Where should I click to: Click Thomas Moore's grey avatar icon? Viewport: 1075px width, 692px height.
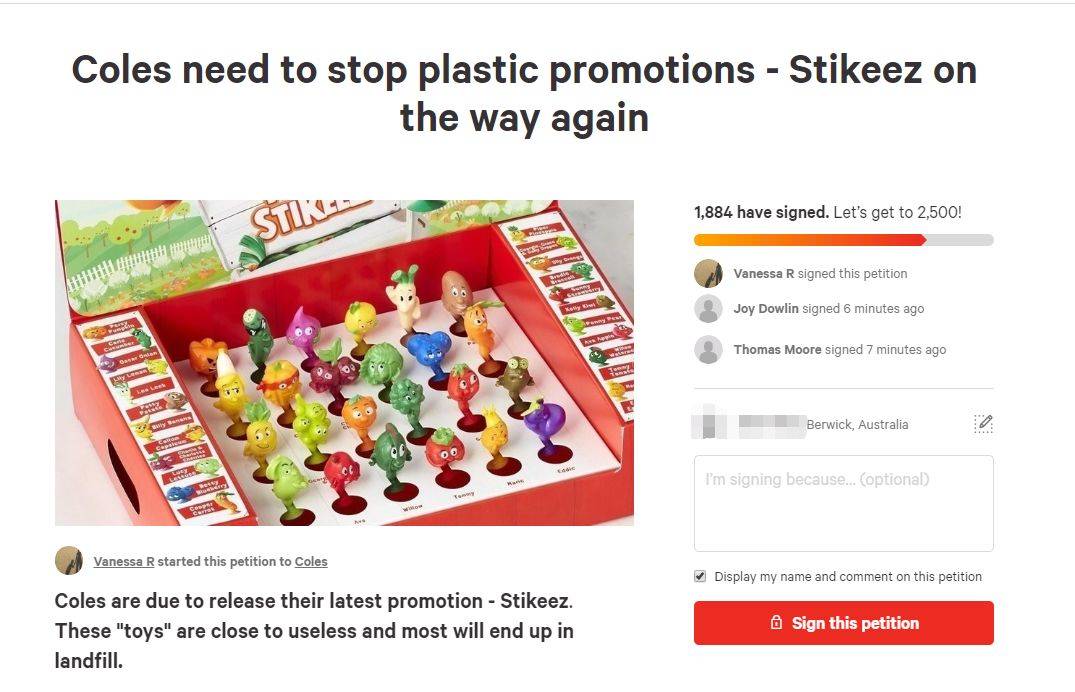[708, 350]
